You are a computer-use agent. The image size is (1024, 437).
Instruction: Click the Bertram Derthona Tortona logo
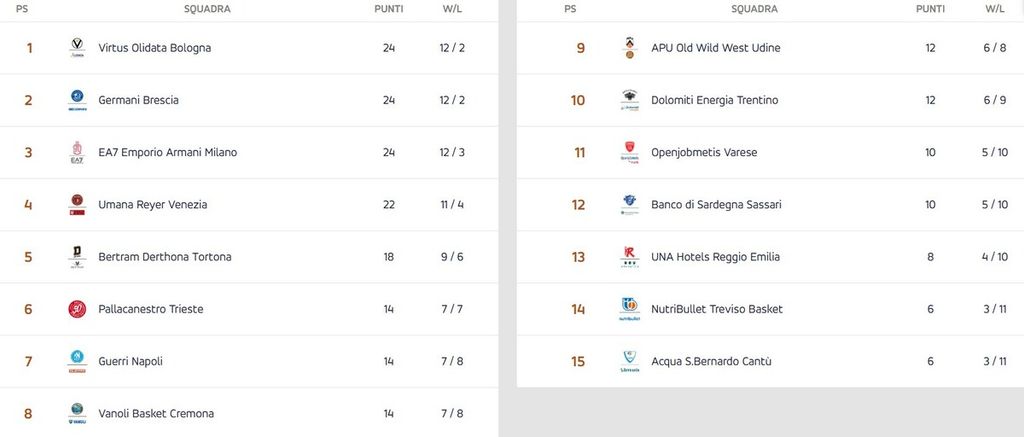[77, 257]
